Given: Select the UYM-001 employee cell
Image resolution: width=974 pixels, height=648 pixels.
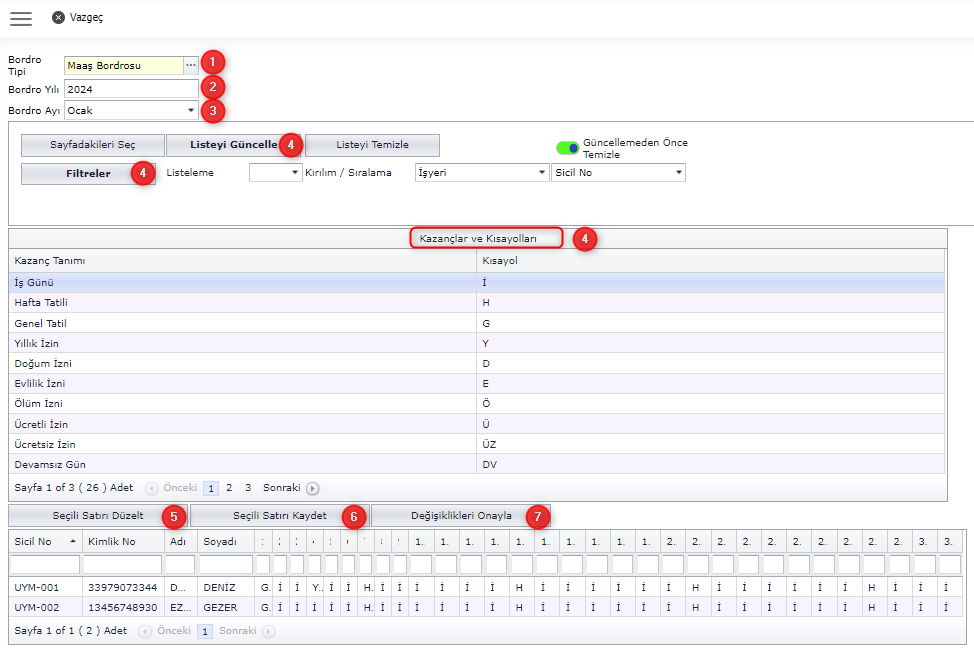Looking at the screenshot, I should coord(45,587).
